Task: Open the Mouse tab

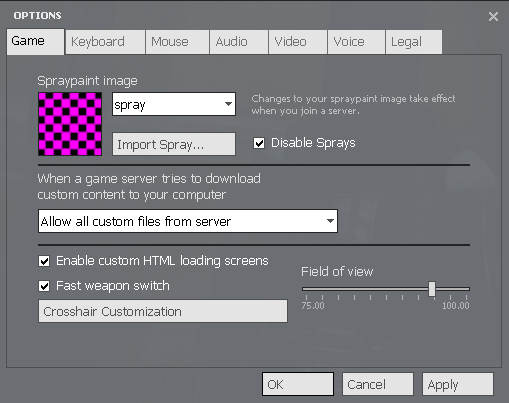Action: click(x=177, y=42)
